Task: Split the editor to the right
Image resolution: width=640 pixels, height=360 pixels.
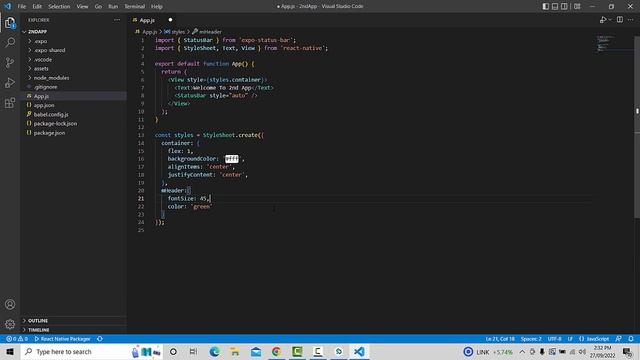Action: (x=620, y=20)
